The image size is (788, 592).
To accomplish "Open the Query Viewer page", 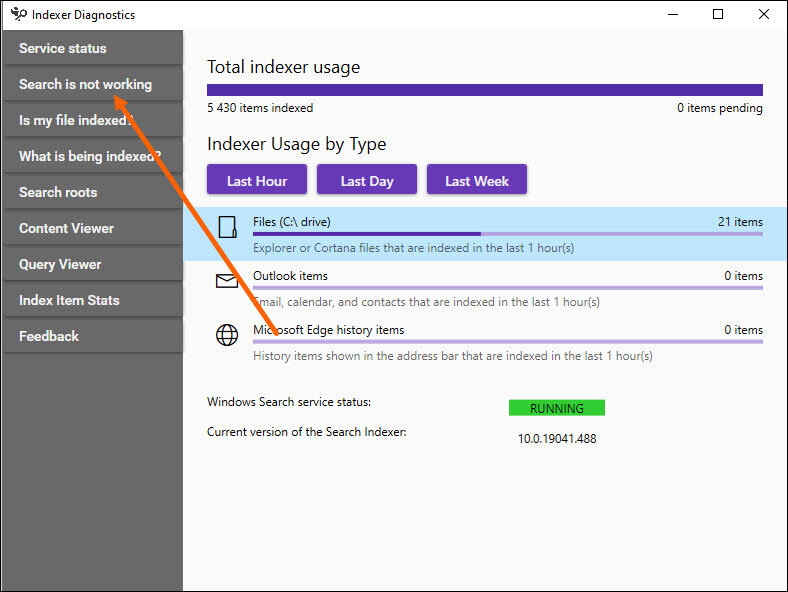I will pyautogui.click(x=93, y=264).
